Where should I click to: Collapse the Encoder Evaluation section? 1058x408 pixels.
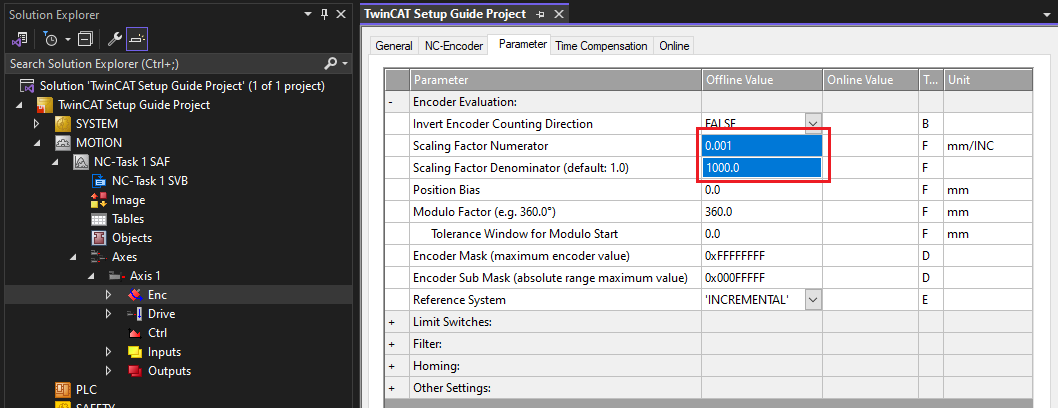tap(391, 102)
